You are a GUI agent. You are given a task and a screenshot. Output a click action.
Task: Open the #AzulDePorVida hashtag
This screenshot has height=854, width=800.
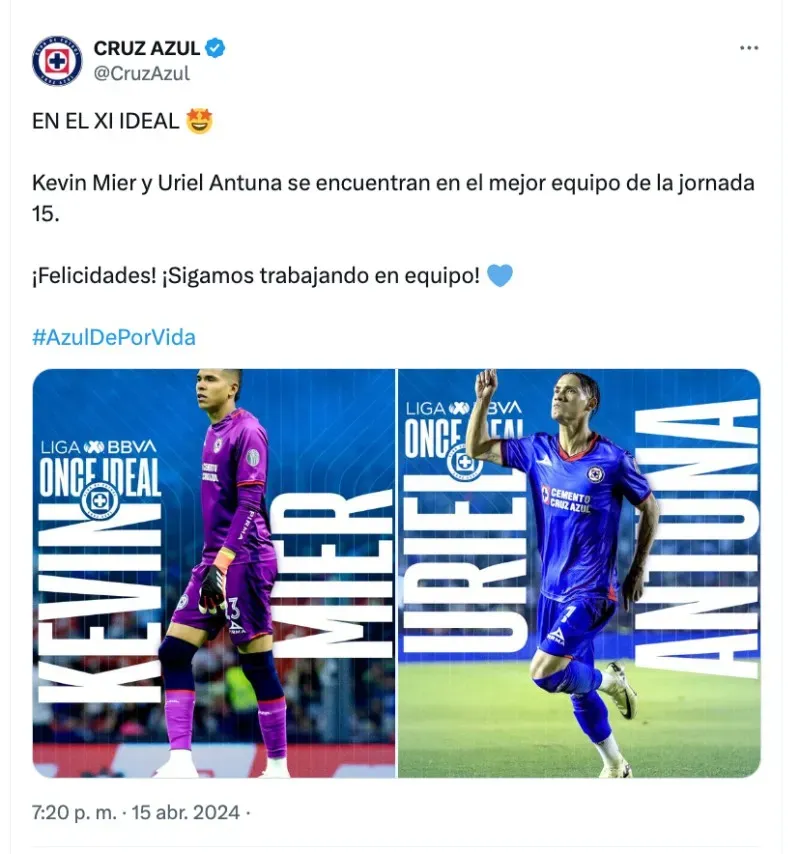tap(114, 337)
